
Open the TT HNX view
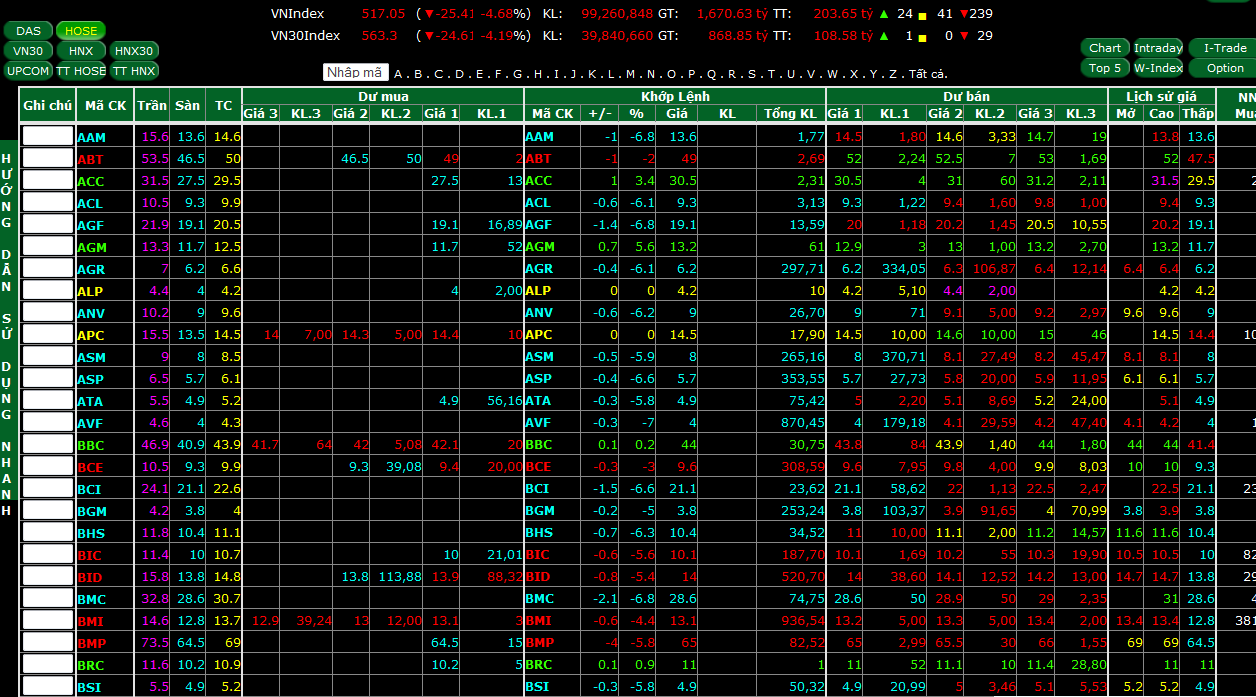(134, 71)
